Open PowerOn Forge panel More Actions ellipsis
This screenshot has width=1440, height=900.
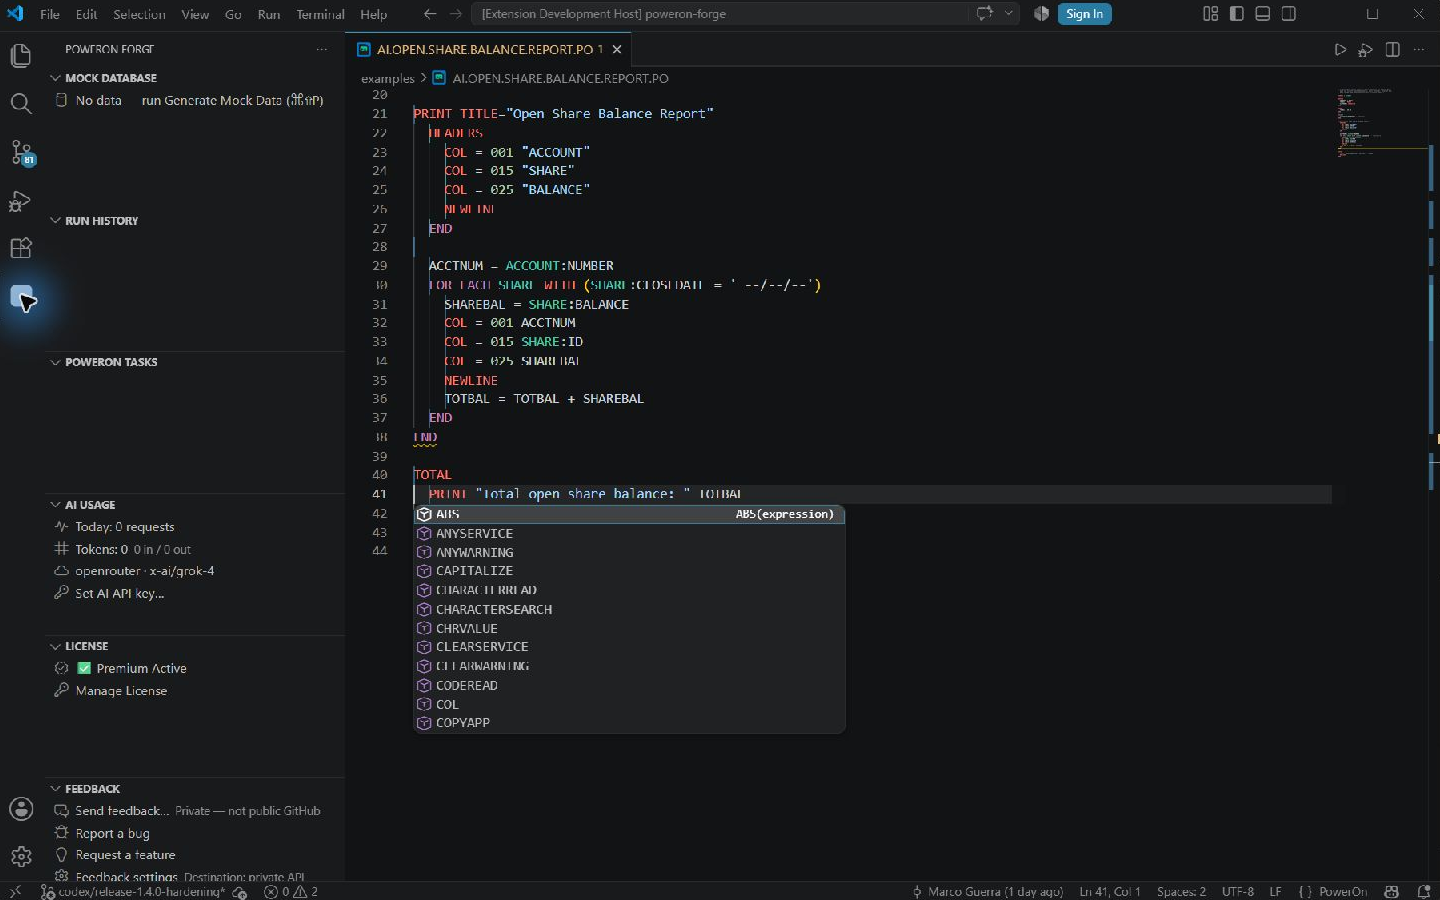[x=321, y=49]
